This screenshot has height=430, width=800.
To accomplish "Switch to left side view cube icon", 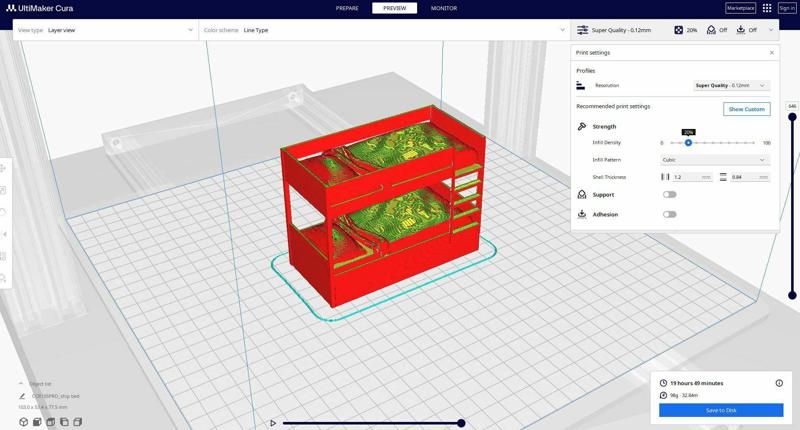I will (64, 422).
